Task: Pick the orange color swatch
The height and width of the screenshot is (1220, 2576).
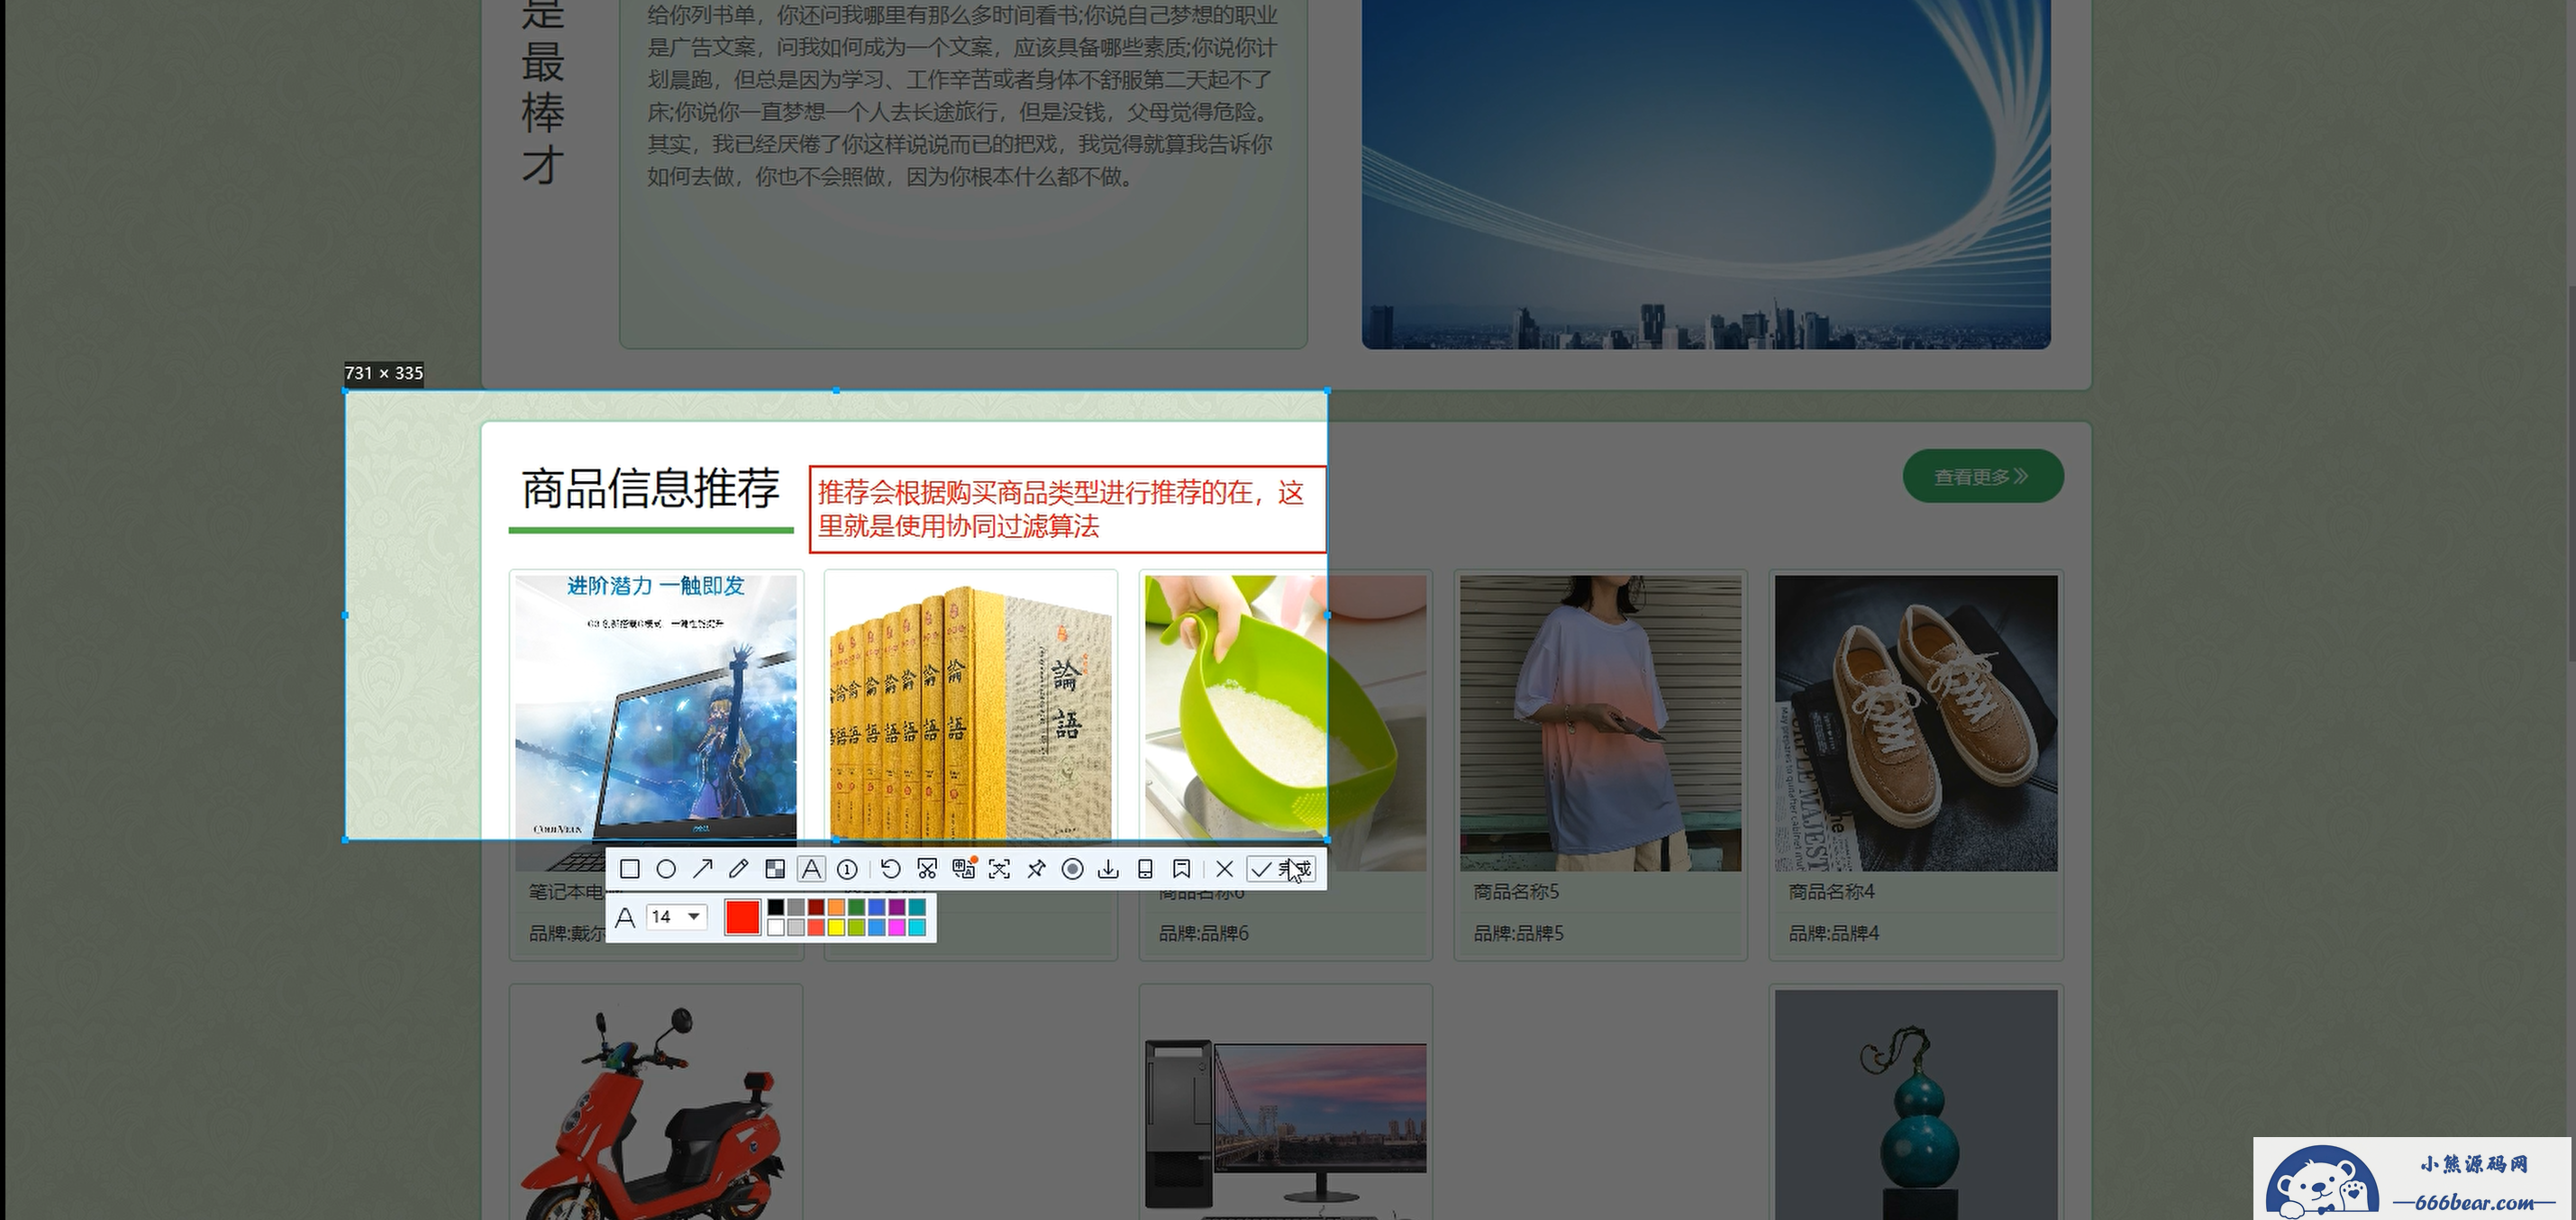Action: [836, 907]
